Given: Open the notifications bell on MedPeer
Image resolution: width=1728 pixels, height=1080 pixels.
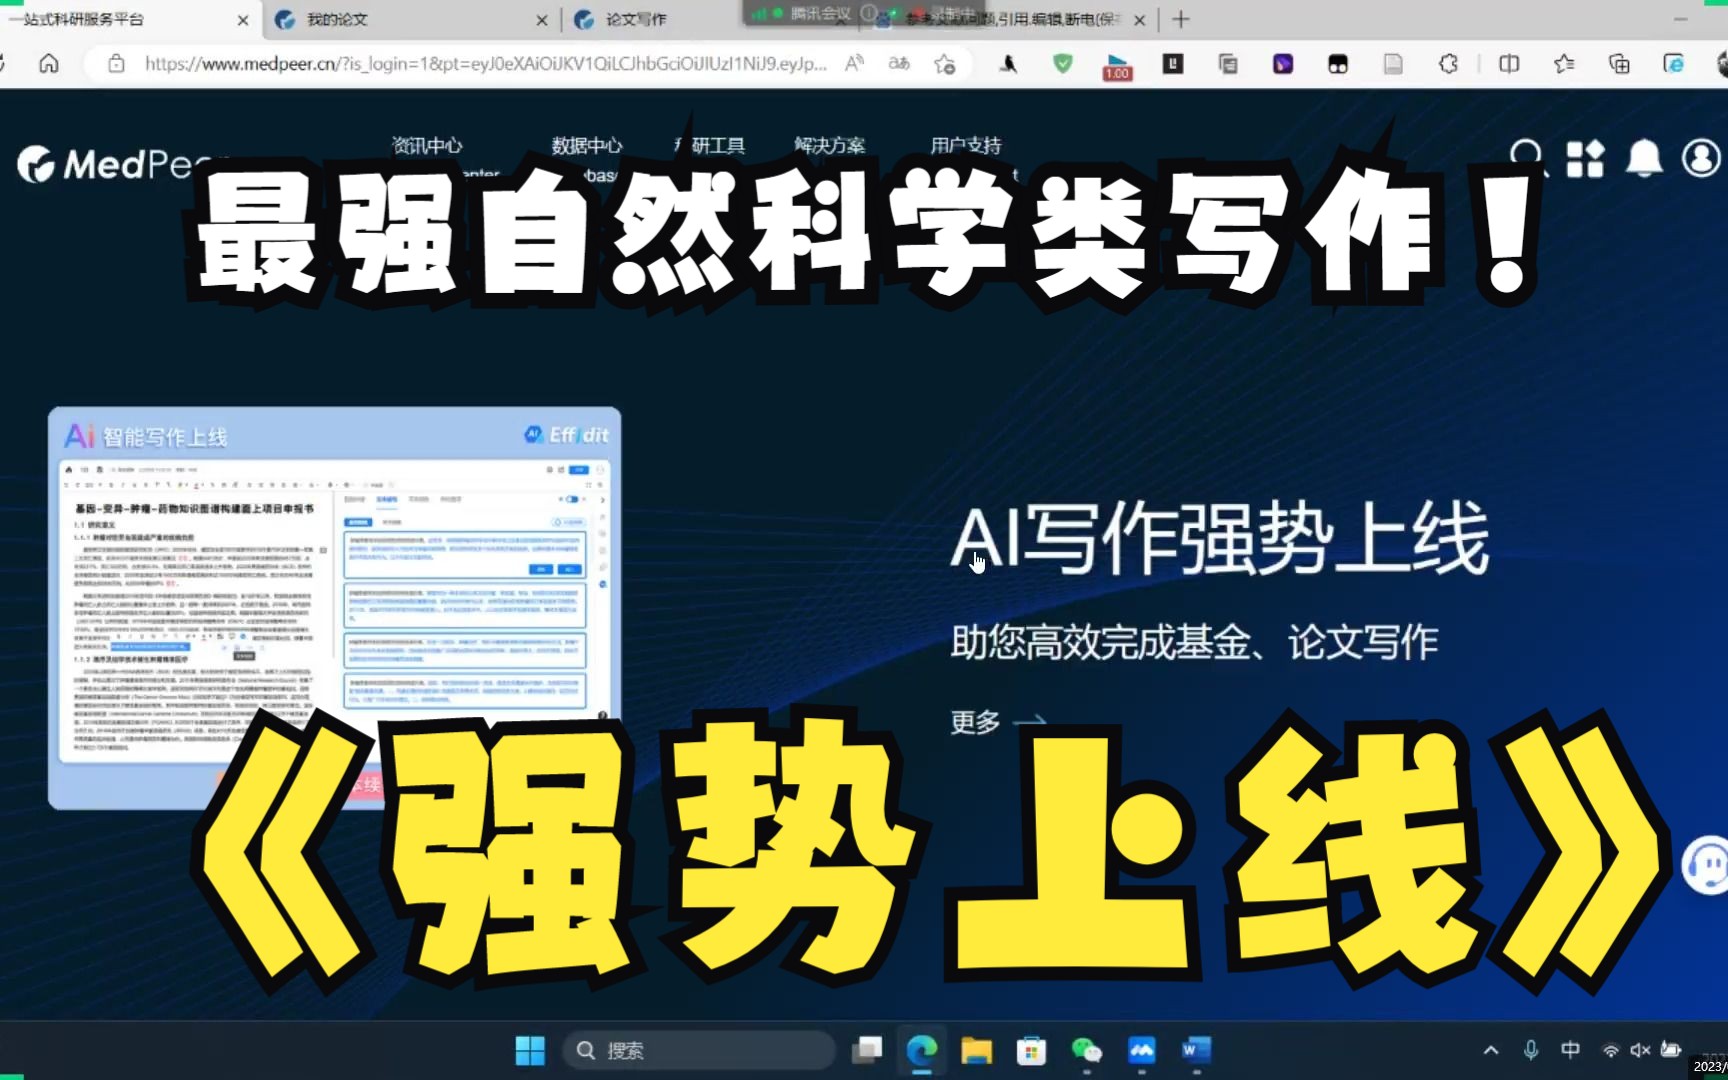Looking at the screenshot, I should tap(1643, 157).
